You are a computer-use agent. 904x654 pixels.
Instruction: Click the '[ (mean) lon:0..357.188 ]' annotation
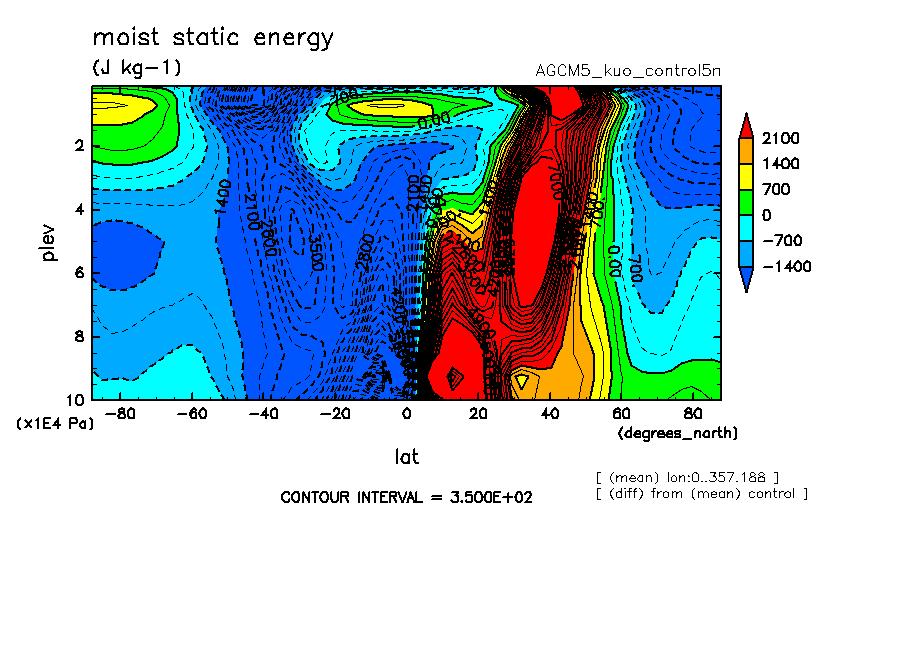pos(687,478)
